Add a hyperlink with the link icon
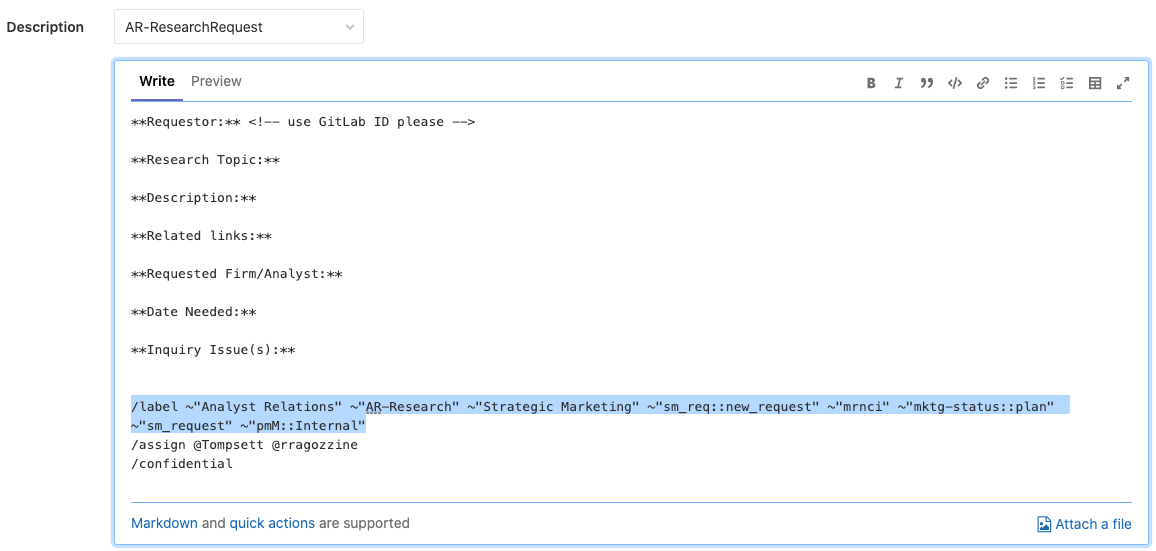This screenshot has width=1156, height=551. (x=983, y=83)
